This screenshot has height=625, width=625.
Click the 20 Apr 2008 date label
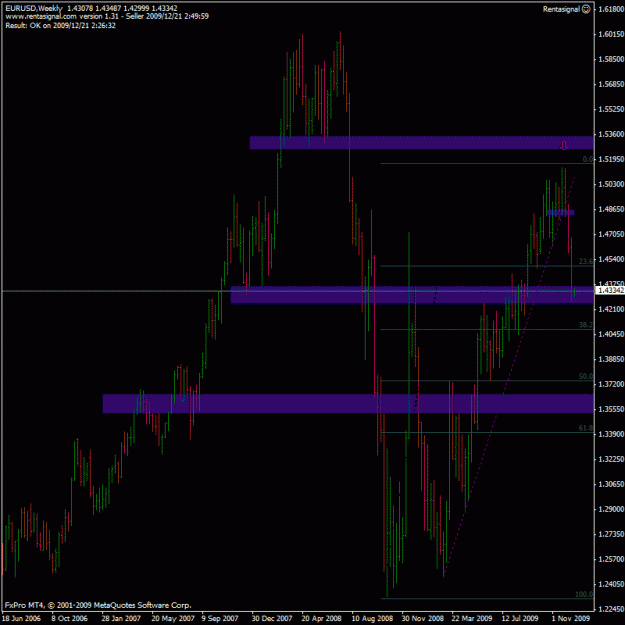tap(321, 619)
